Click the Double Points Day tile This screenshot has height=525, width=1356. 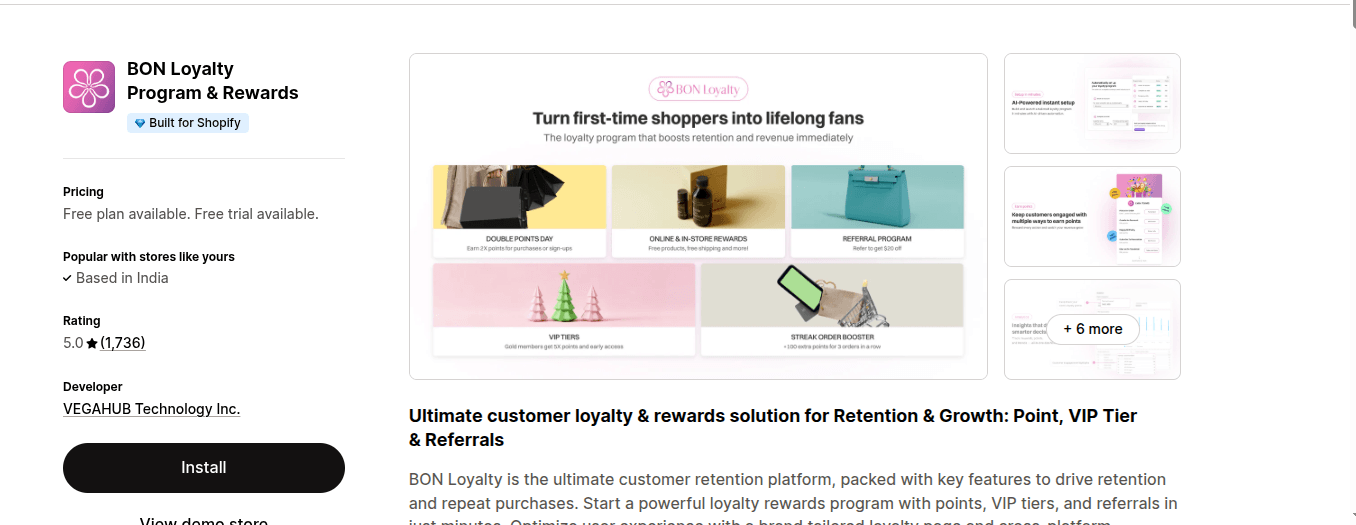[x=519, y=210]
